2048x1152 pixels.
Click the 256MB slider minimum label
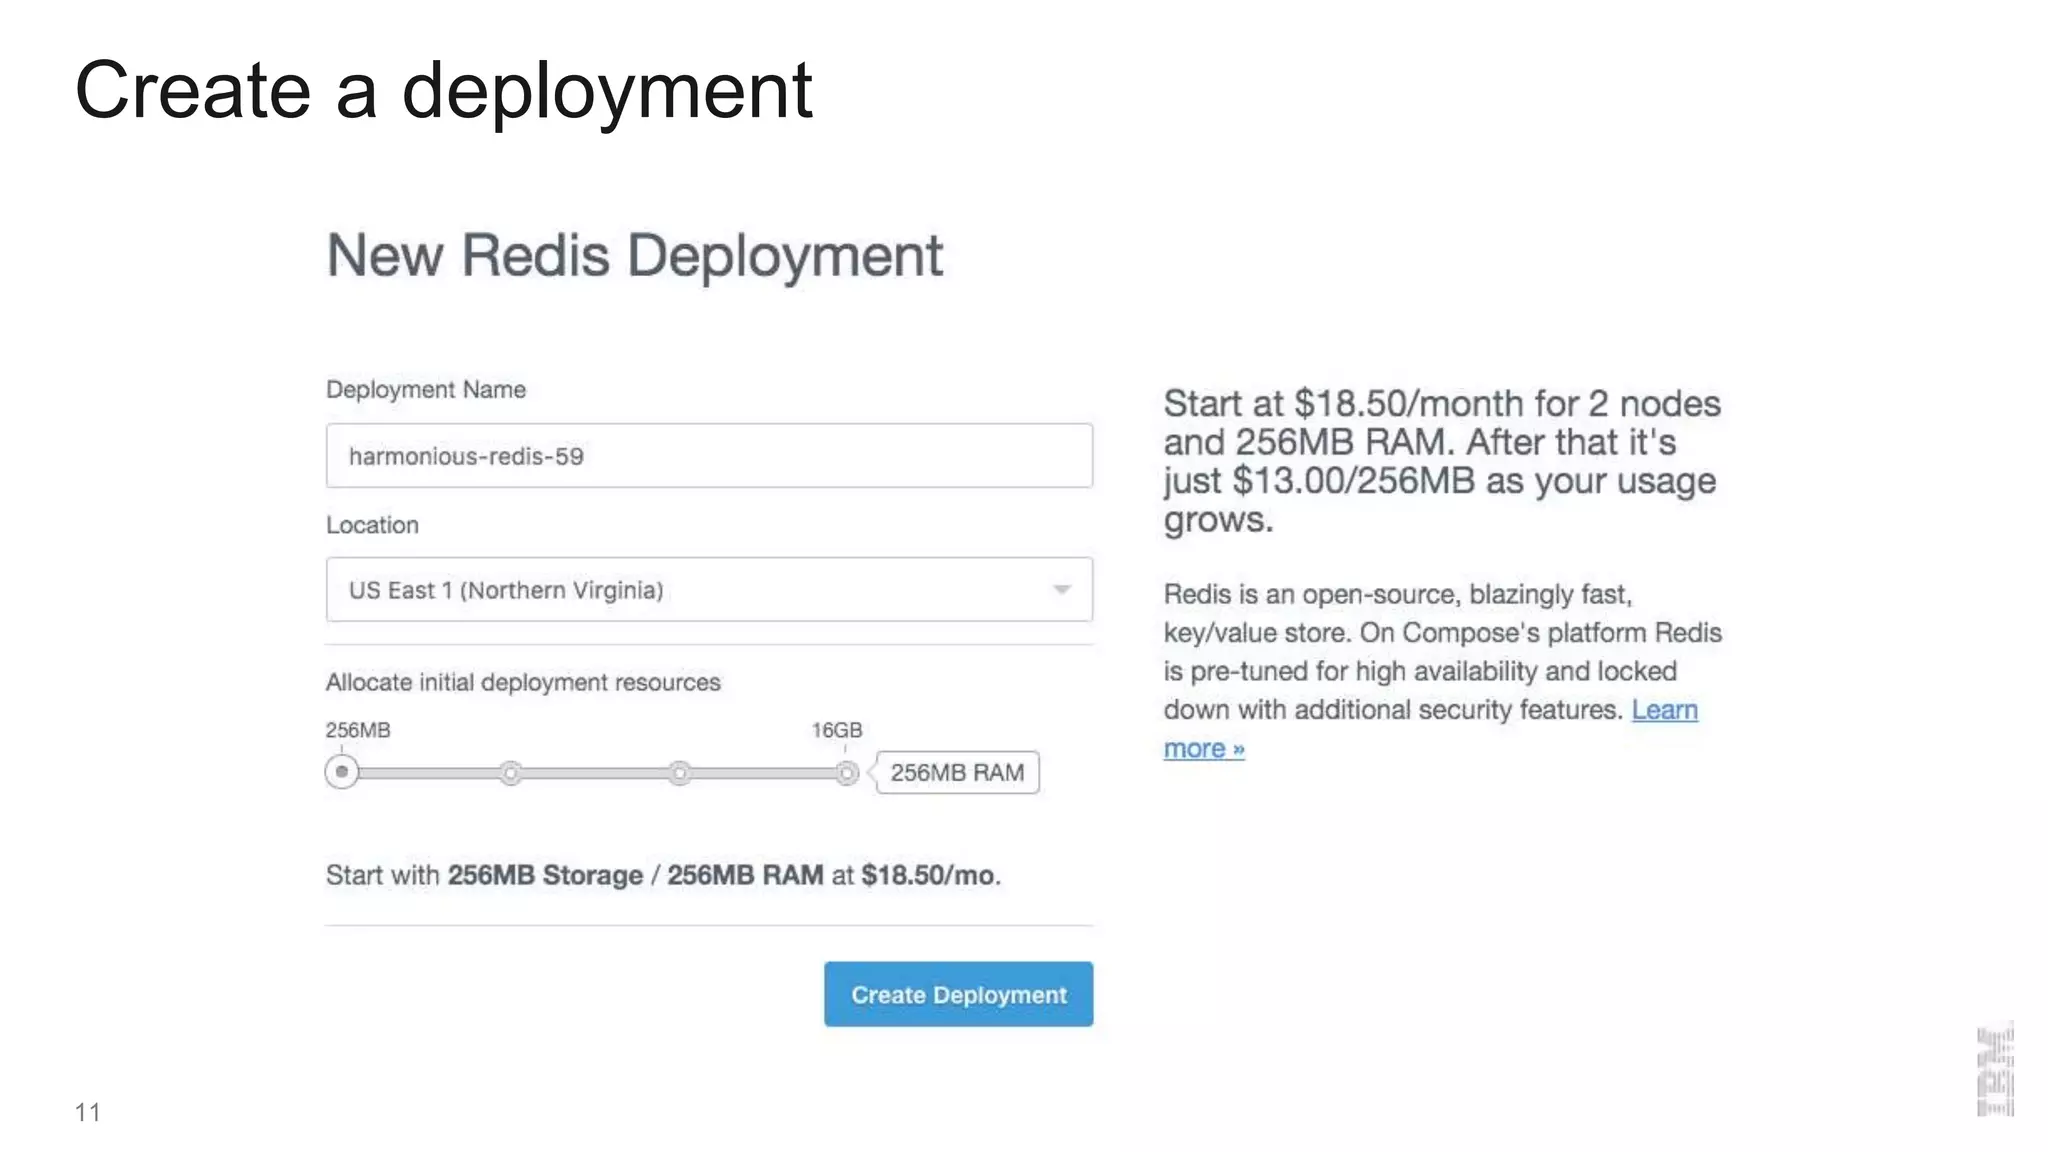coord(358,730)
